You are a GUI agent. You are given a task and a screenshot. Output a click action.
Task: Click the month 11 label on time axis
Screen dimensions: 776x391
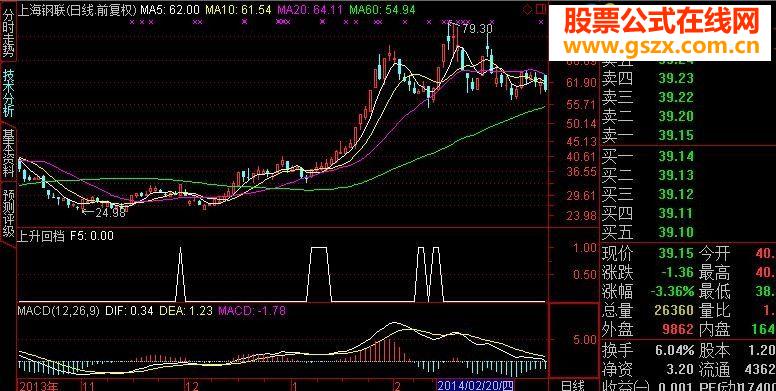88,385
